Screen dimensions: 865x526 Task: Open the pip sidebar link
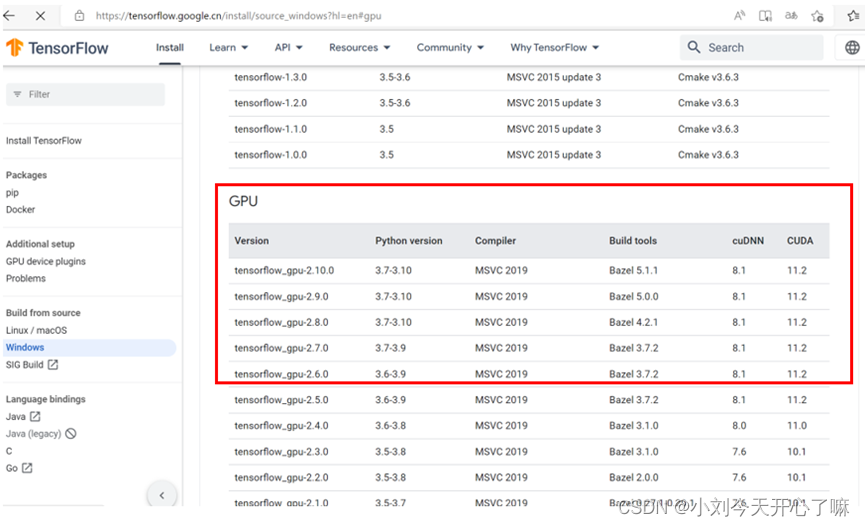pyautogui.click(x=12, y=193)
